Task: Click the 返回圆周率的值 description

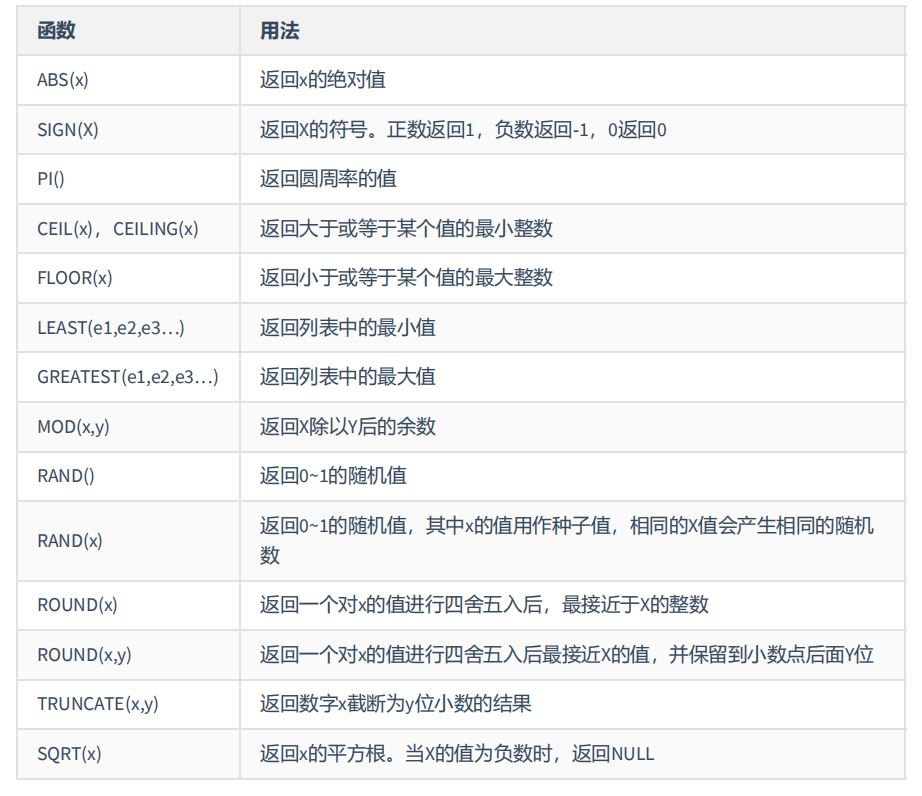Action: click(328, 179)
